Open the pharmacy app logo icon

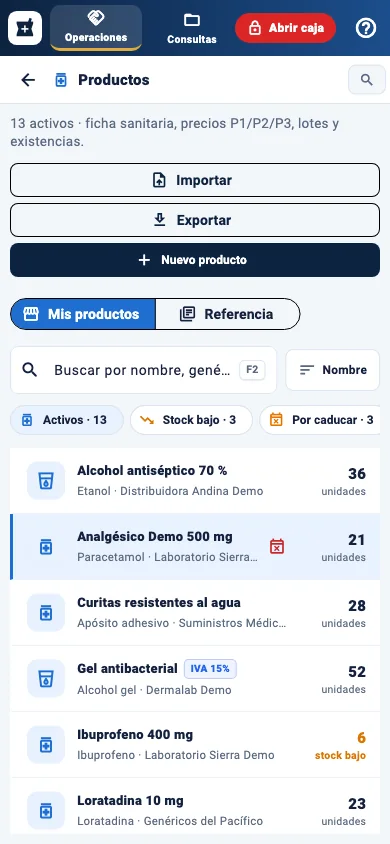pyautogui.click(x=25, y=28)
